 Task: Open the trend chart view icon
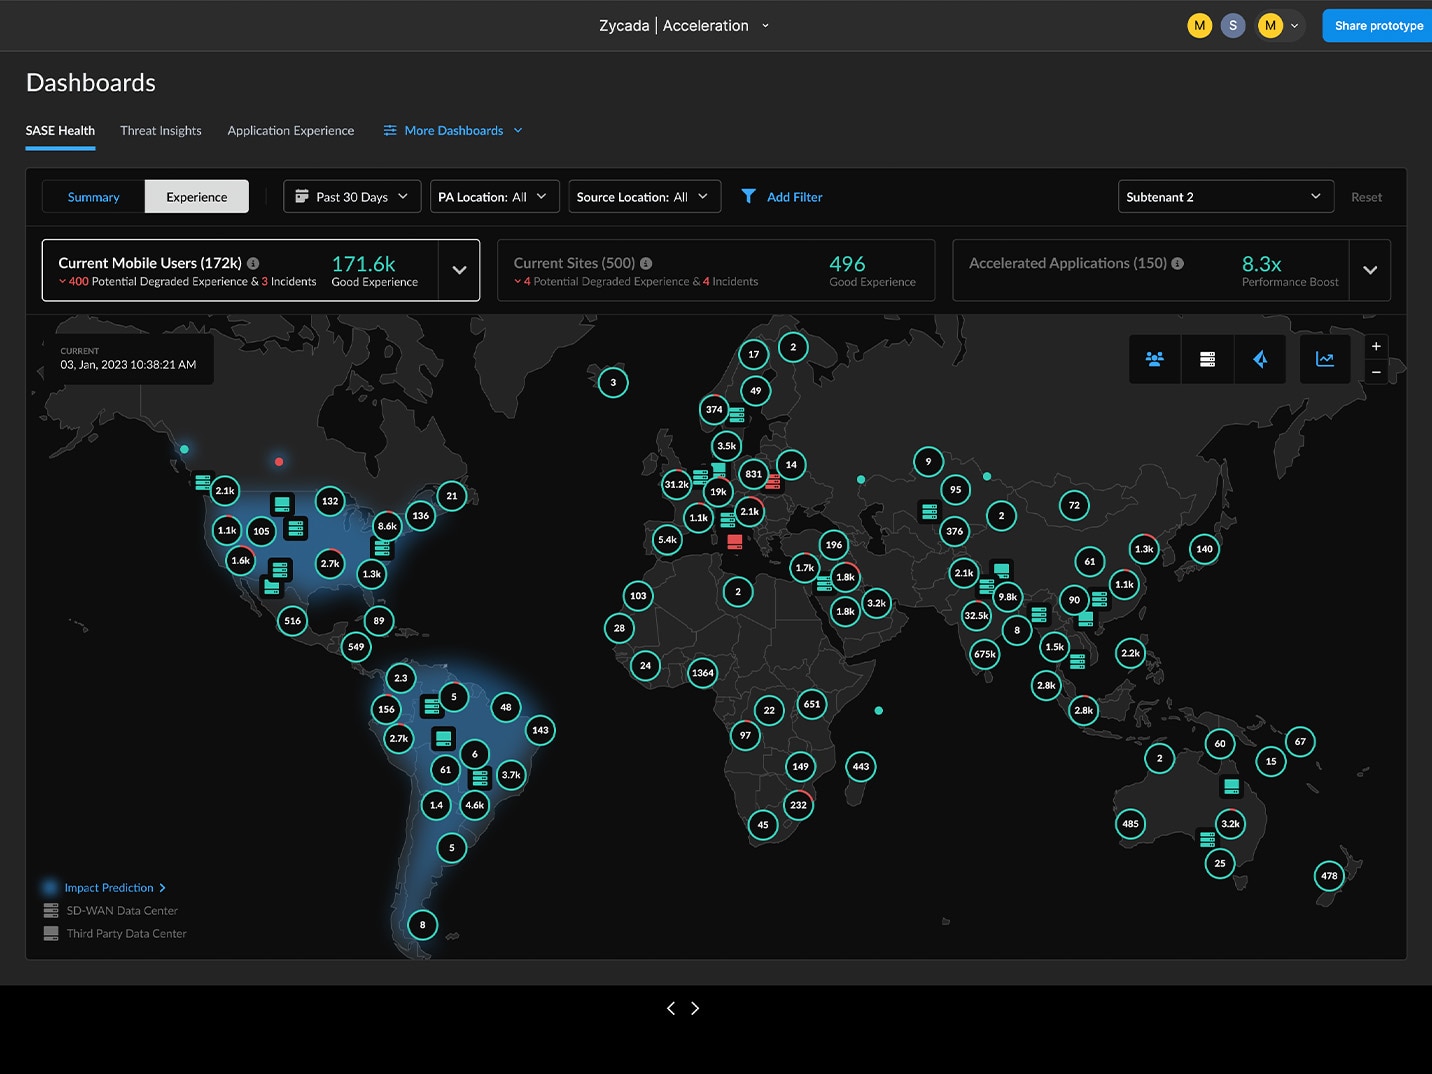pos(1325,359)
